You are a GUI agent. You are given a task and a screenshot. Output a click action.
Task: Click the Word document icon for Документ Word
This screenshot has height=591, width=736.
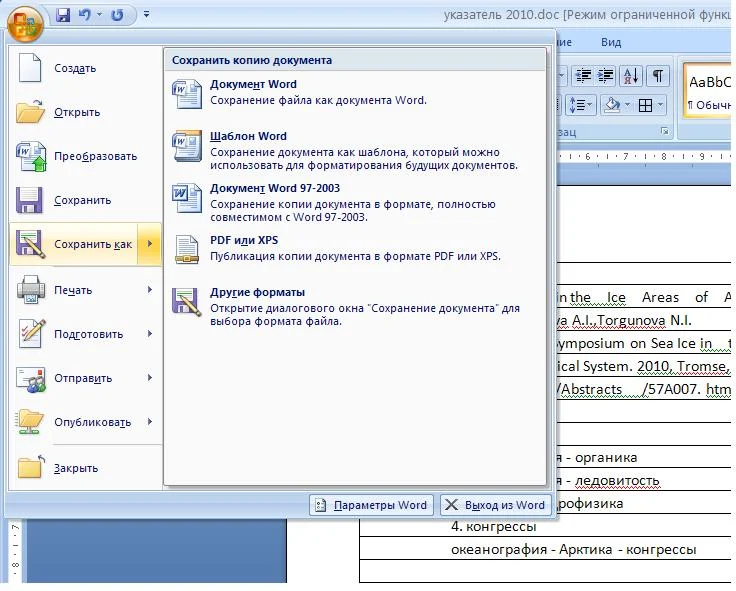(x=187, y=94)
